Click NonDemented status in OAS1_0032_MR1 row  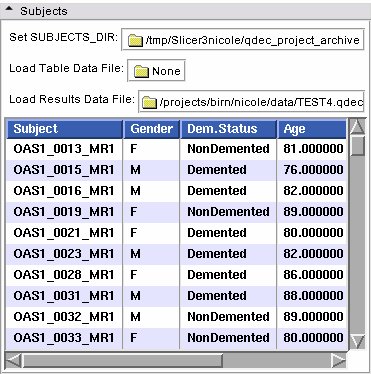click(228, 317)
